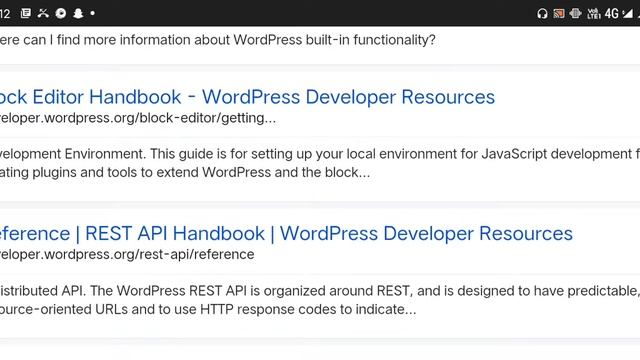
Task: Tap the missed call icon in status bar
Action: [43, 13]
